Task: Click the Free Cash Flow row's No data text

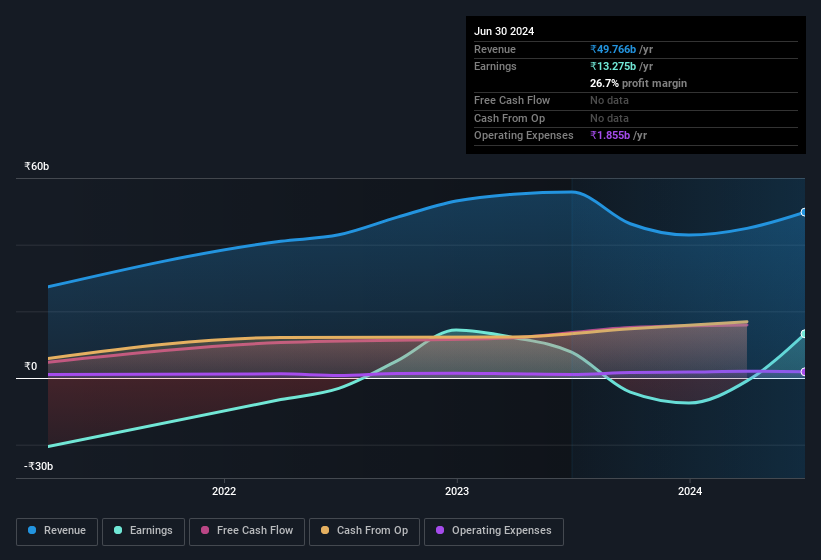Action: click(609, 100)
